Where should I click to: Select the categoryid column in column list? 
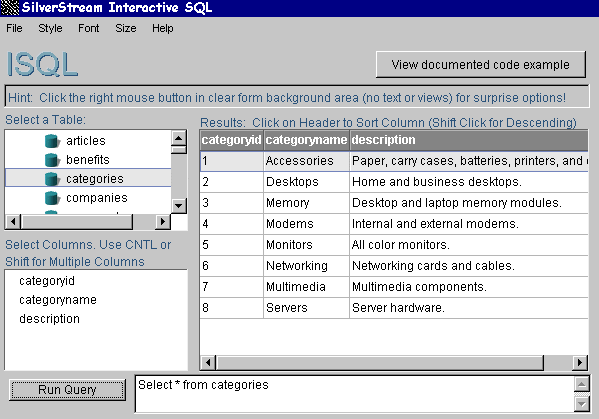click(x=47, y=281)
